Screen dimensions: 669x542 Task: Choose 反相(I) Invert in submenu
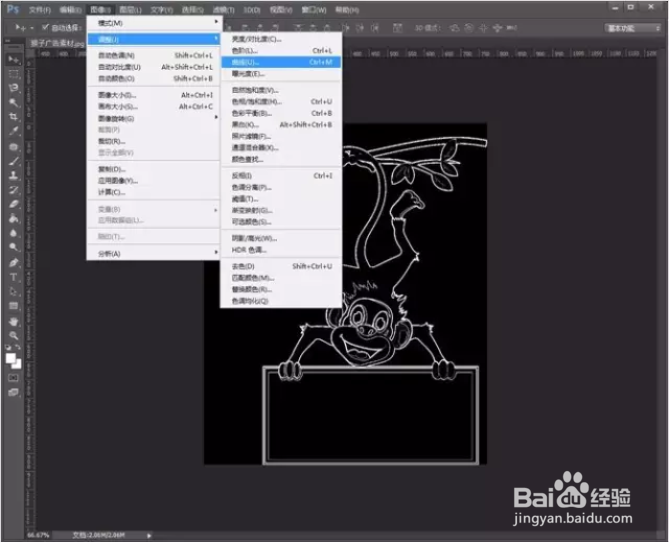[281, 175]
